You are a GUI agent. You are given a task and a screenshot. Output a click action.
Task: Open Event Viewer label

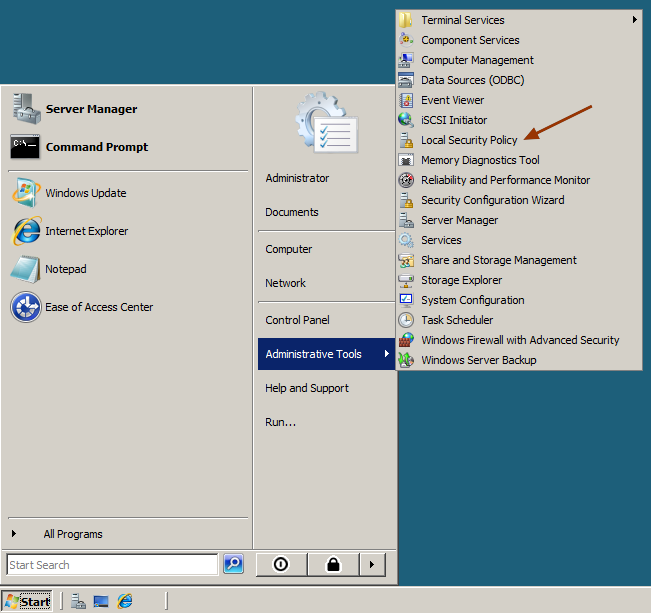click(x=453, y=100)
